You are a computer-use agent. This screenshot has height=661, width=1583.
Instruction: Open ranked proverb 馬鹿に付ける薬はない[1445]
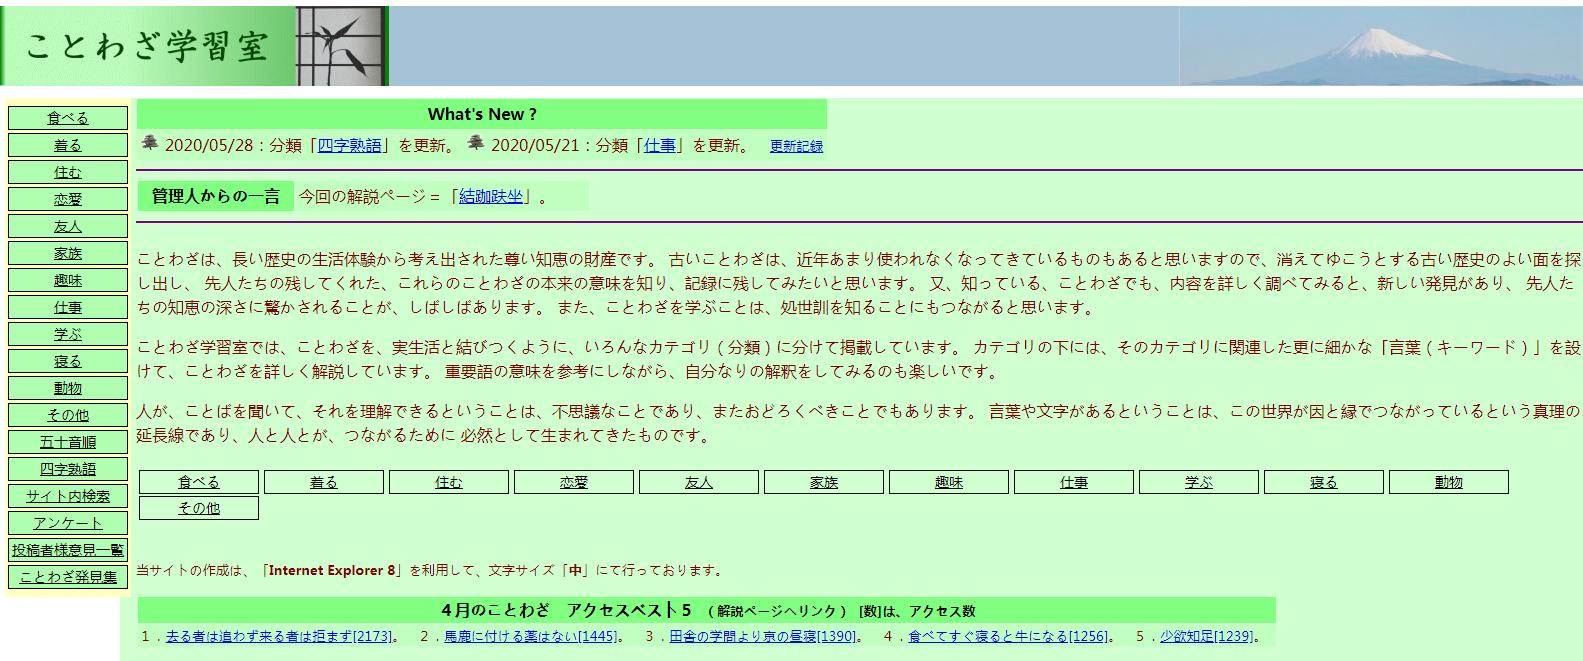click(531, 636)
